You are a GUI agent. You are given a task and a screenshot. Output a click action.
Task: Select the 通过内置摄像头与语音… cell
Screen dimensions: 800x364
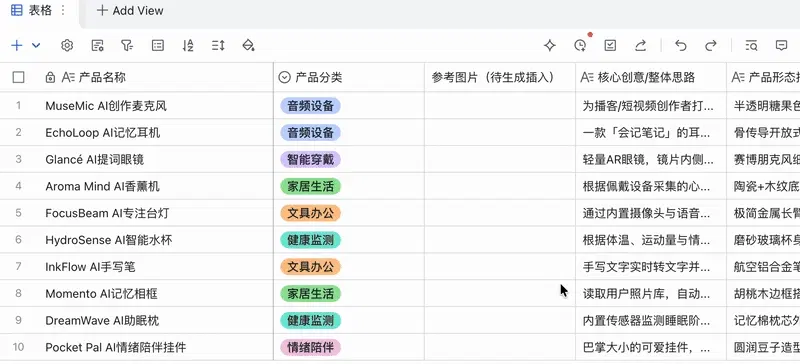click(651, 213)
